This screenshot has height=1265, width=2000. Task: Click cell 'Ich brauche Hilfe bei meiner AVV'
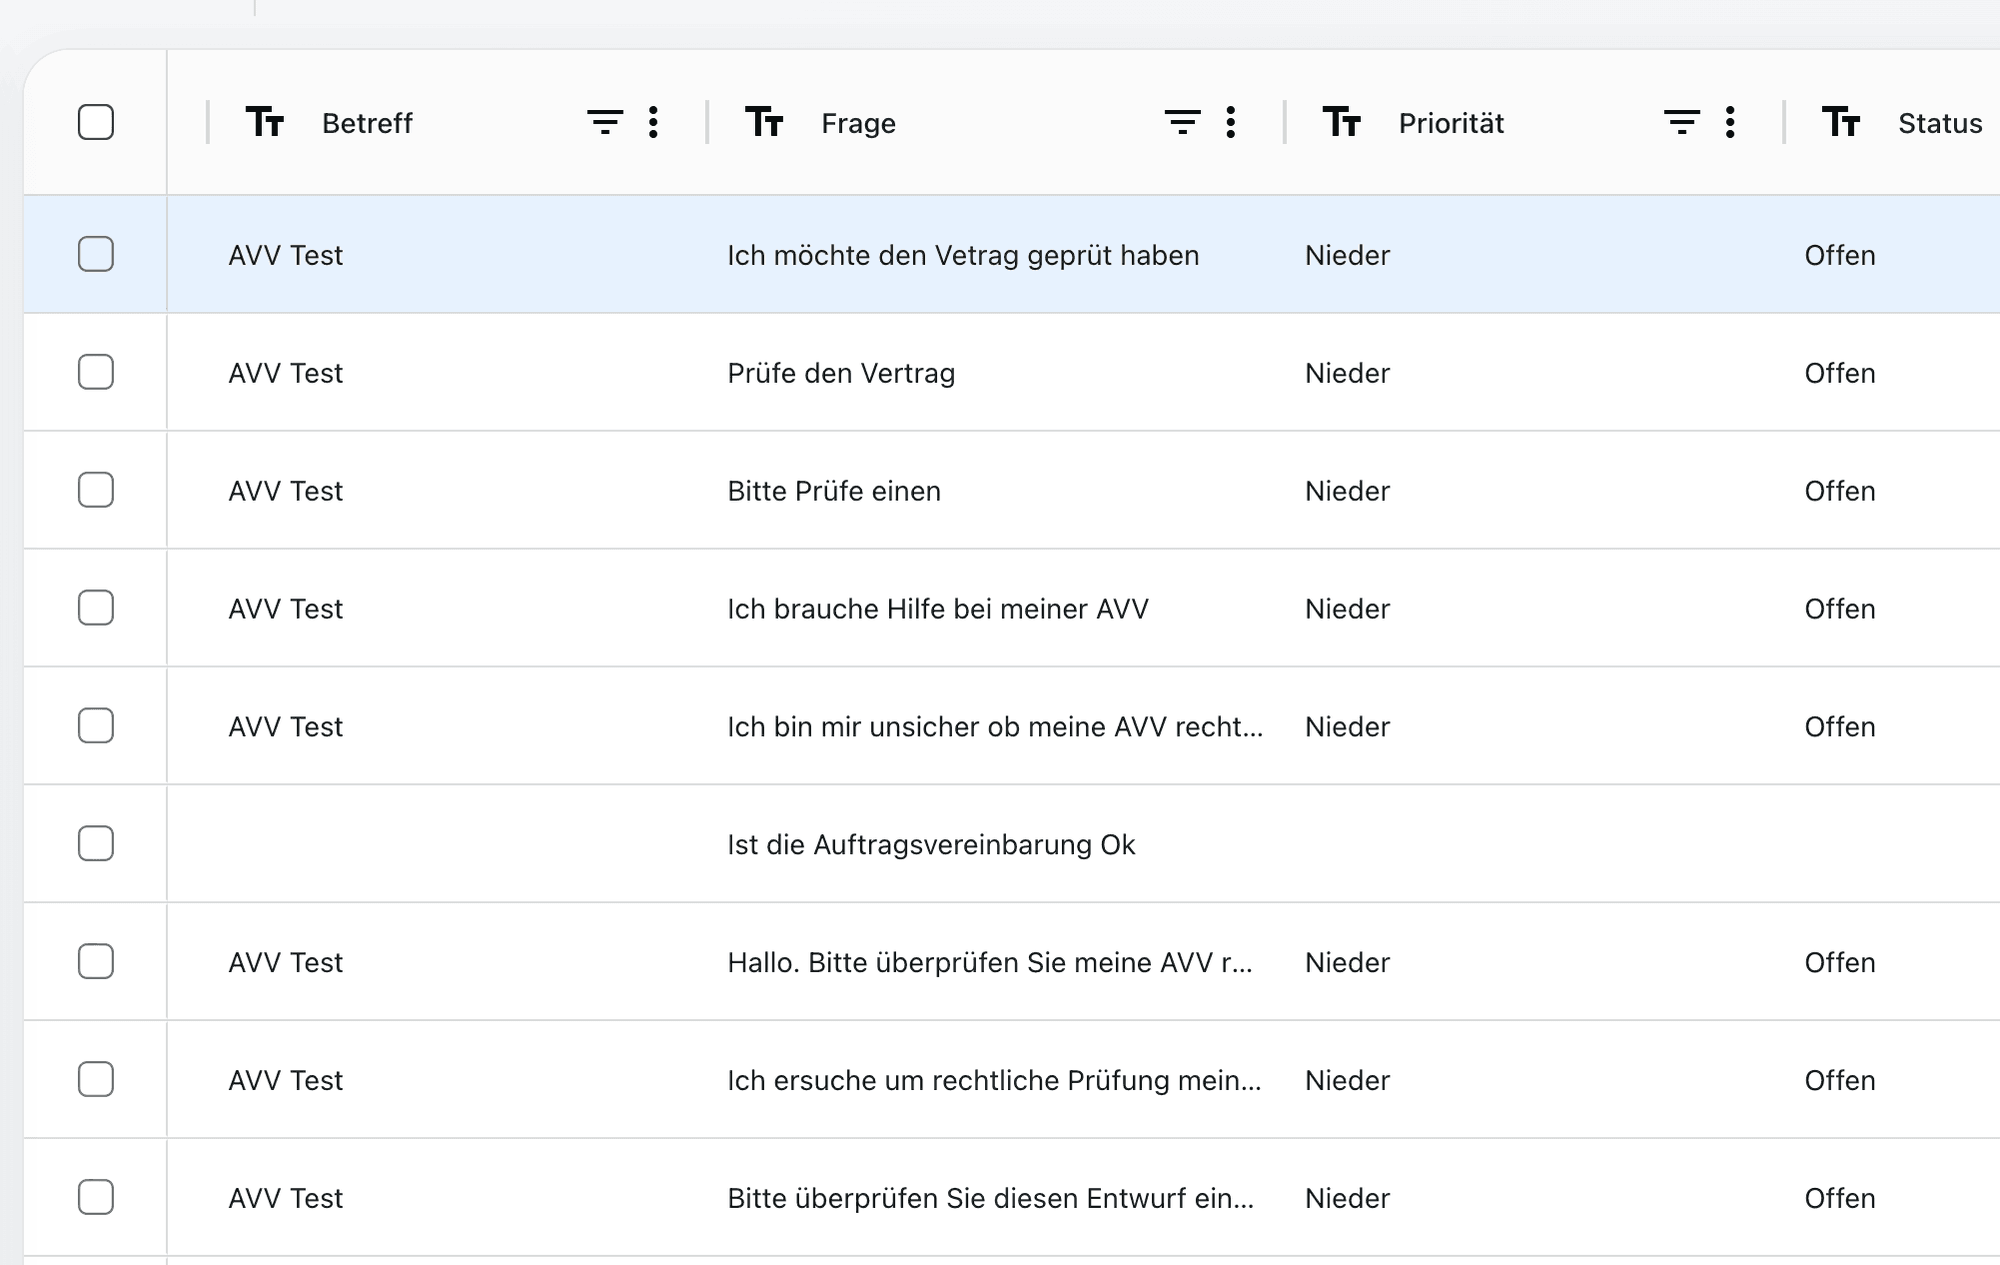click(938, 609)
